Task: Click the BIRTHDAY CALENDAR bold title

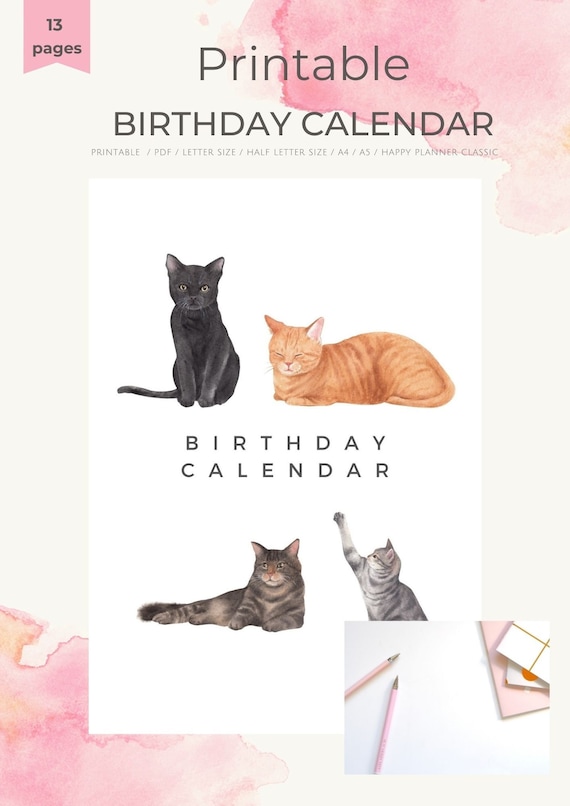Action: point(303,124)
